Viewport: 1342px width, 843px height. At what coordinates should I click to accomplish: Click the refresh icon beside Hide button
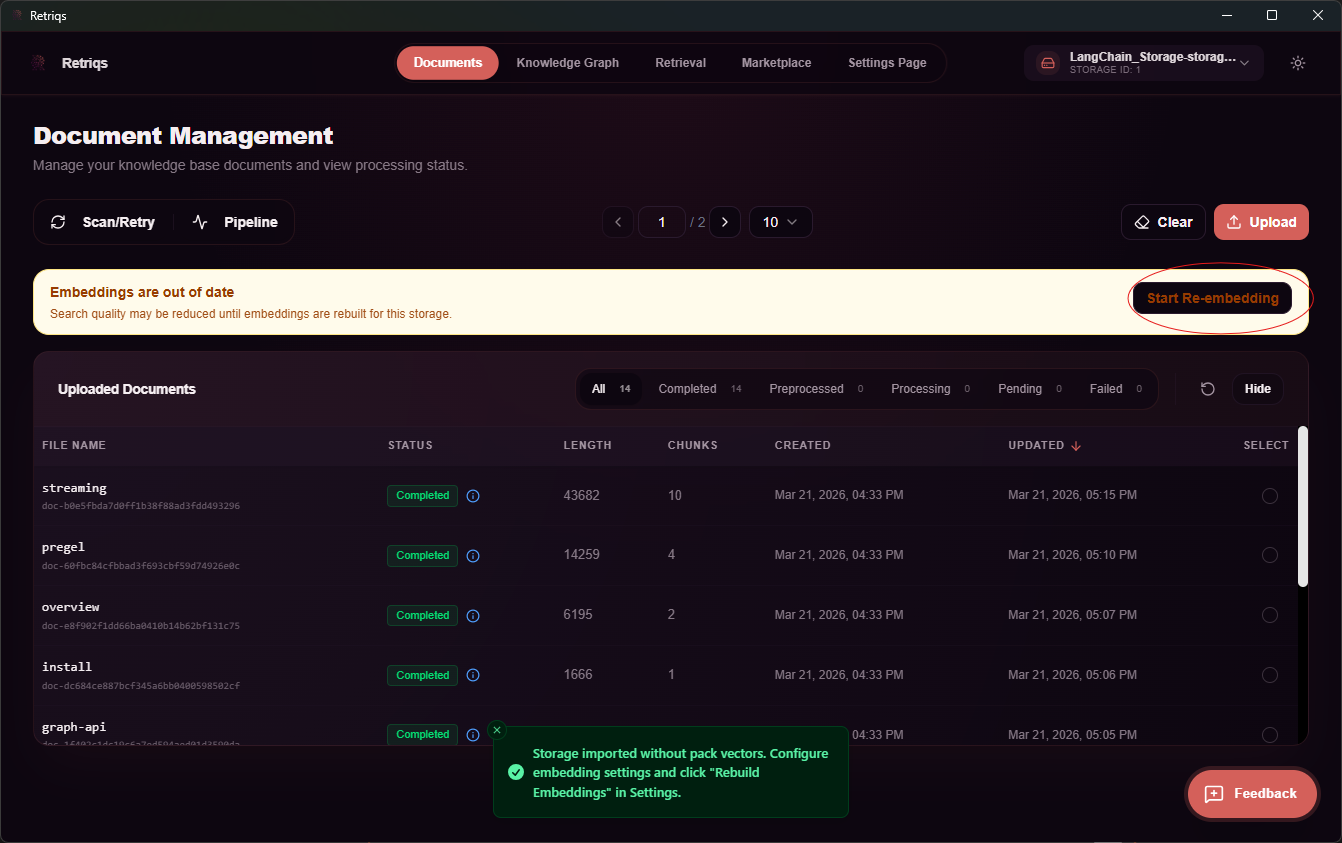click(1207, 389)
